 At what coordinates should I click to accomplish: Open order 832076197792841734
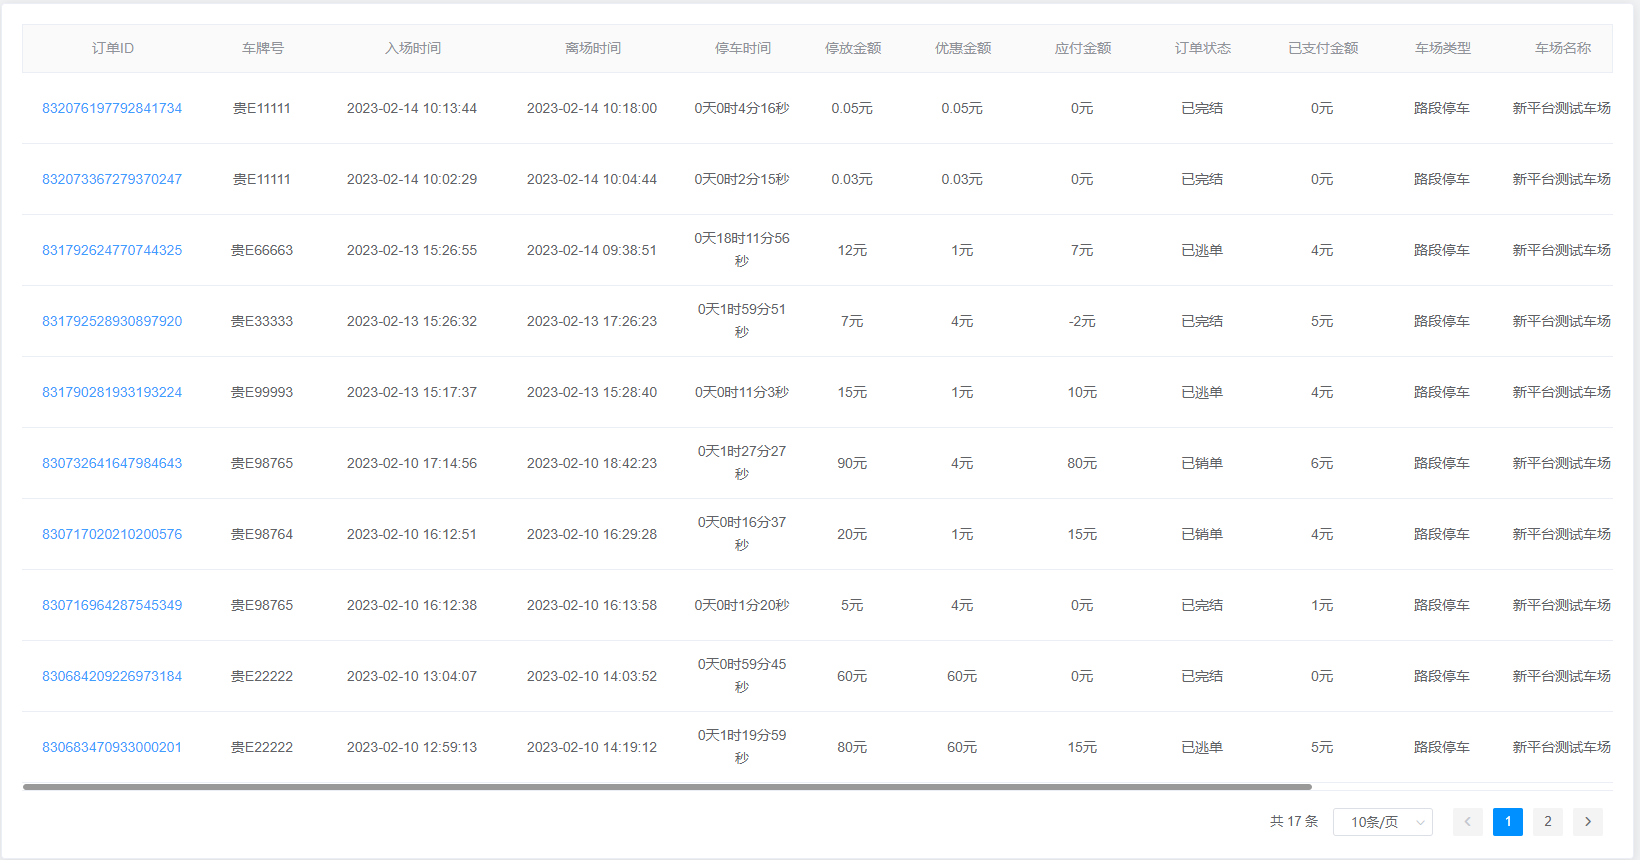[112, 108]
